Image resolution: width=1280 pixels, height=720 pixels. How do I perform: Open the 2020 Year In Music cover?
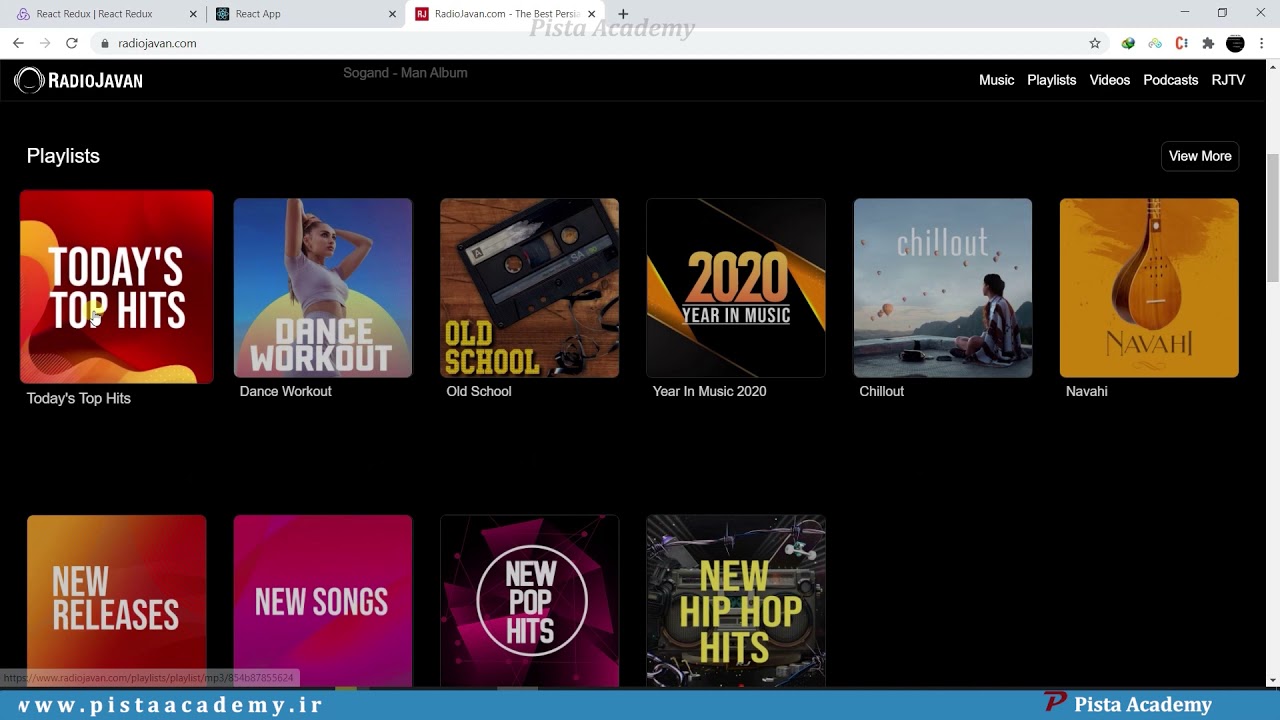736,288
